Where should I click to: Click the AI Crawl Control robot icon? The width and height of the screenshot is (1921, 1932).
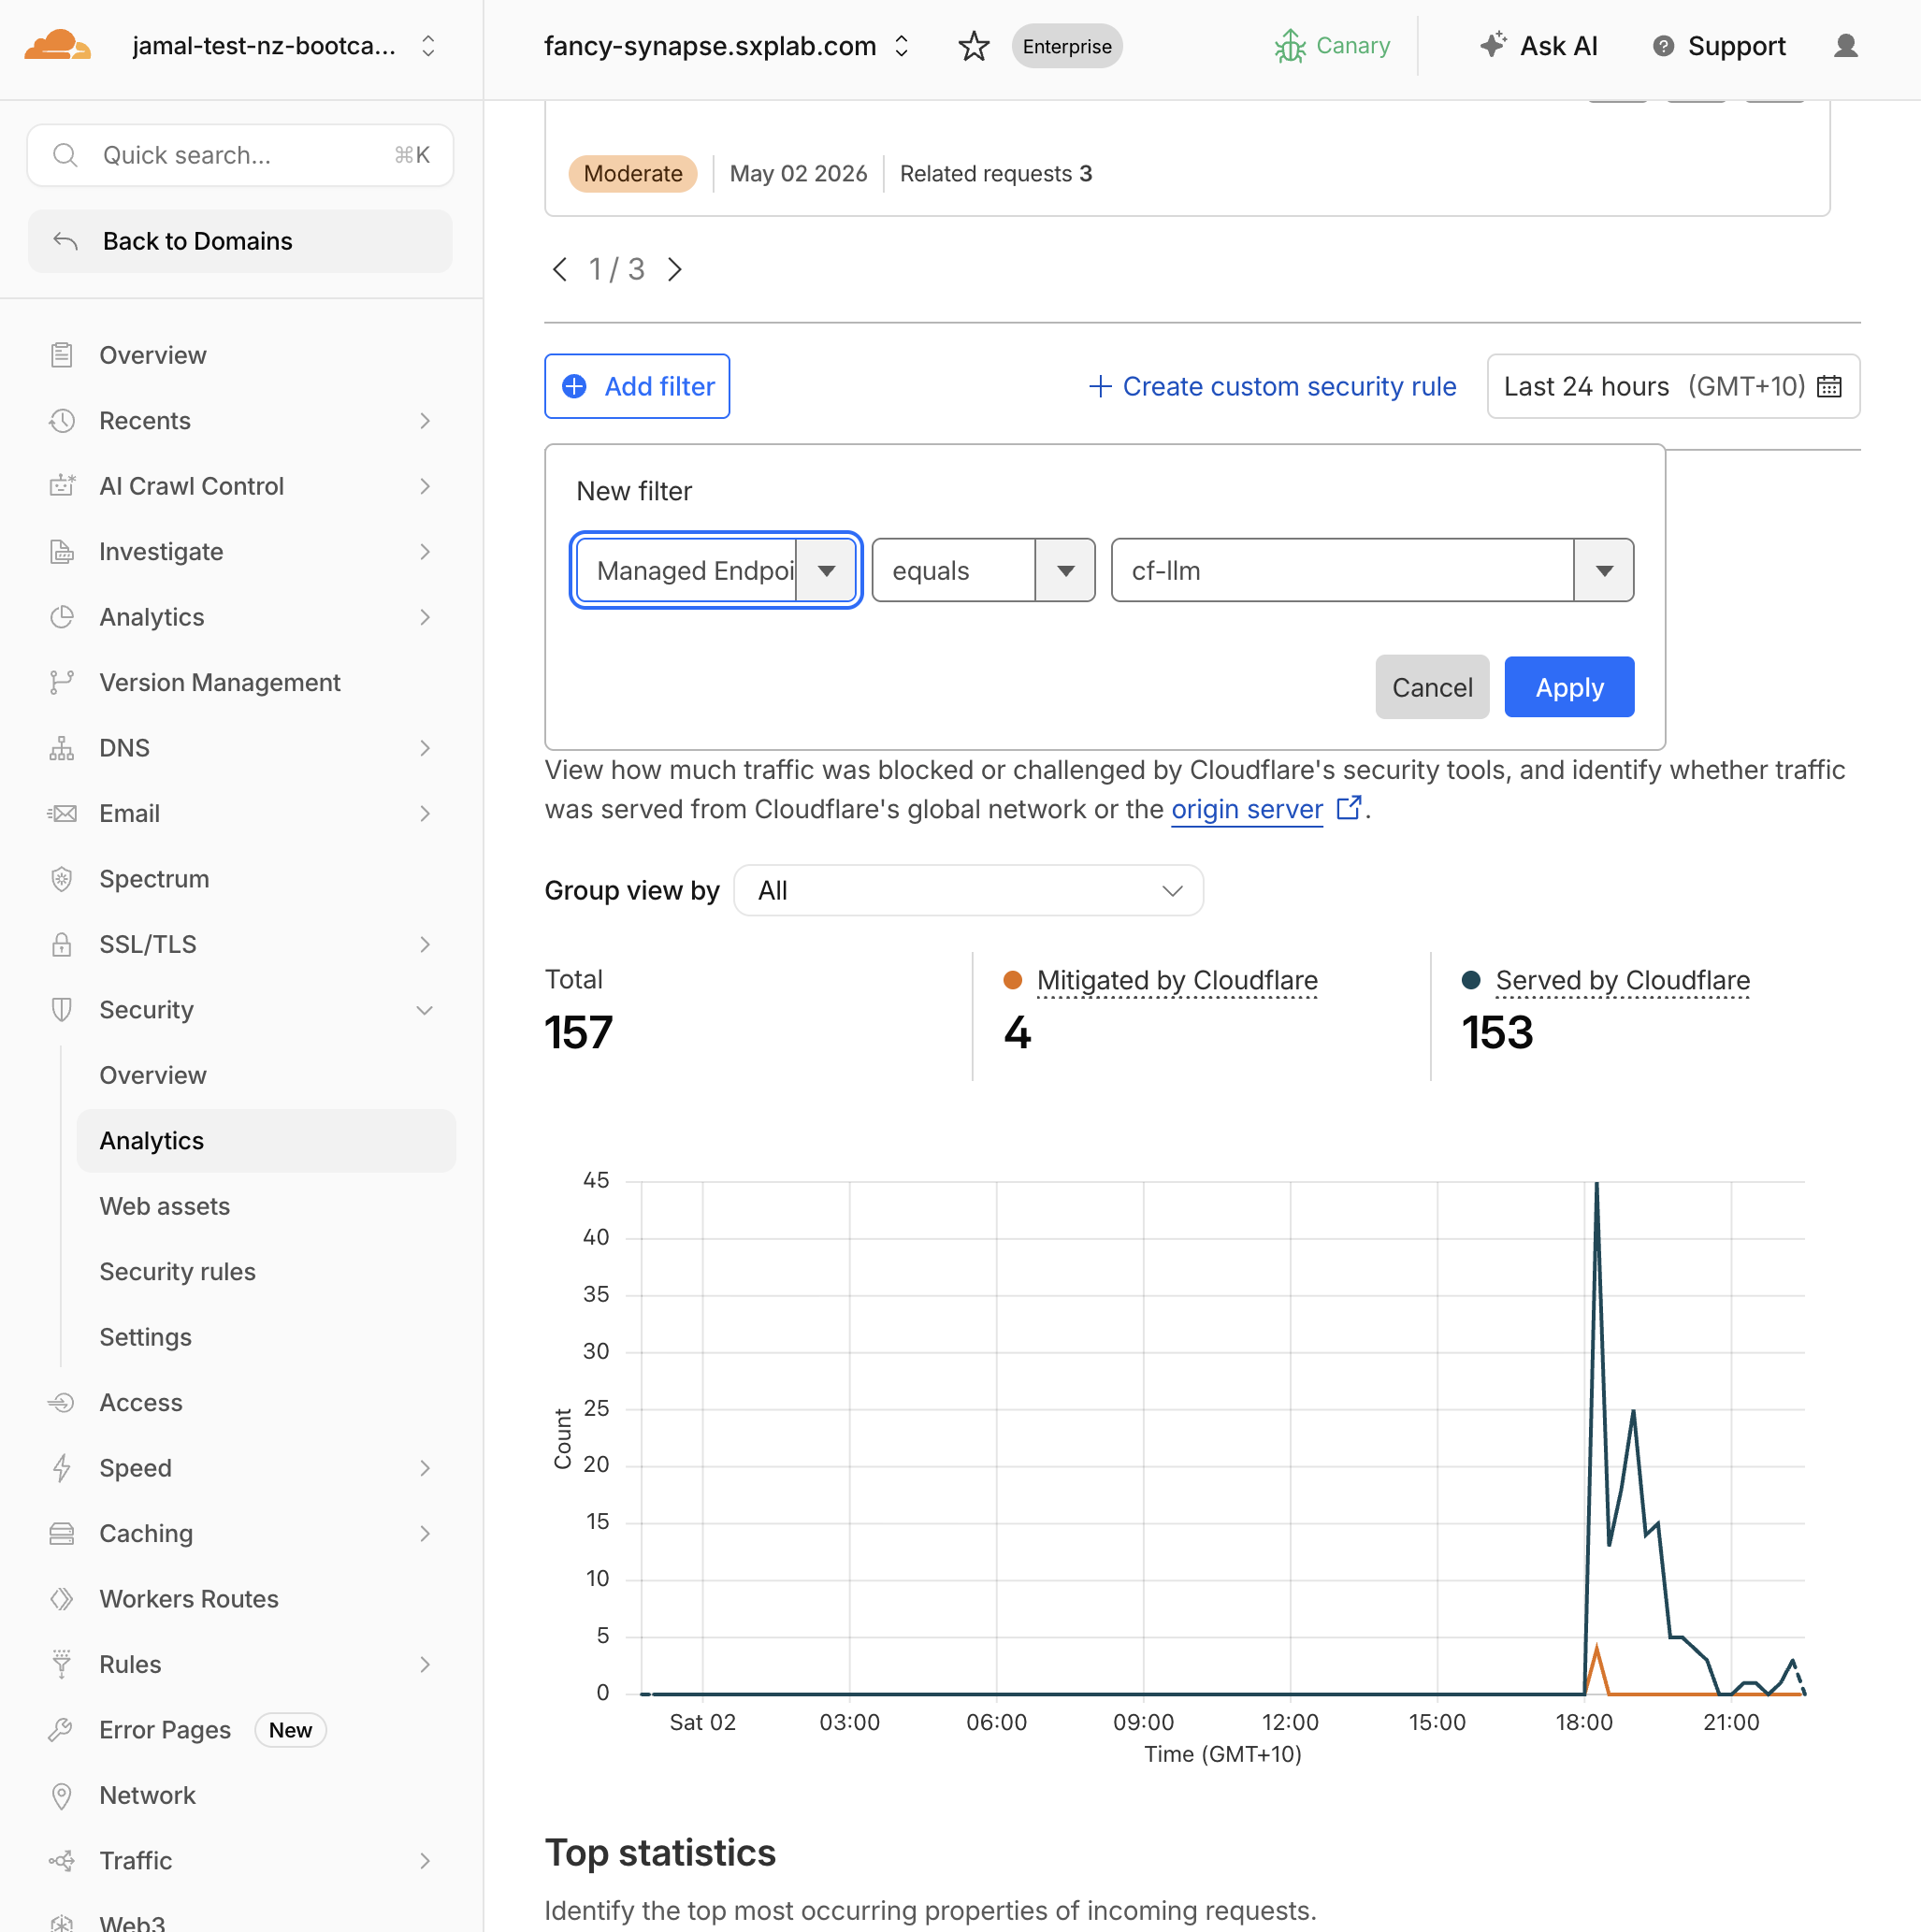62,486
